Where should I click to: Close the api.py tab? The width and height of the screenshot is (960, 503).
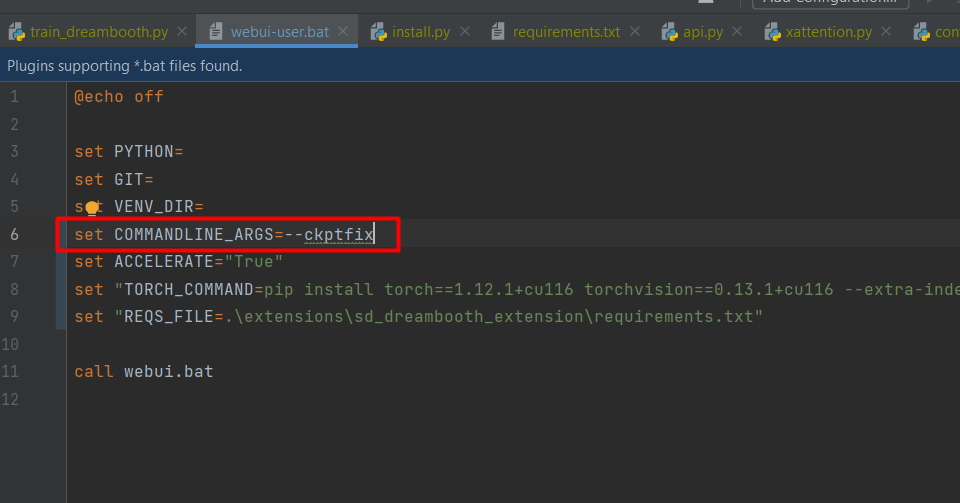tap(737, 31)
